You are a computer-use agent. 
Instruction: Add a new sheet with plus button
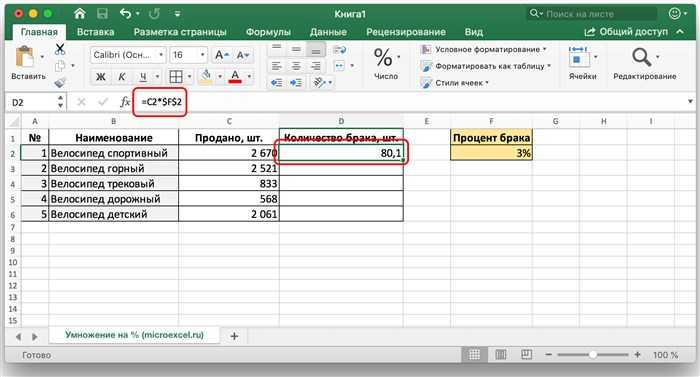click(x=234, y=336)
